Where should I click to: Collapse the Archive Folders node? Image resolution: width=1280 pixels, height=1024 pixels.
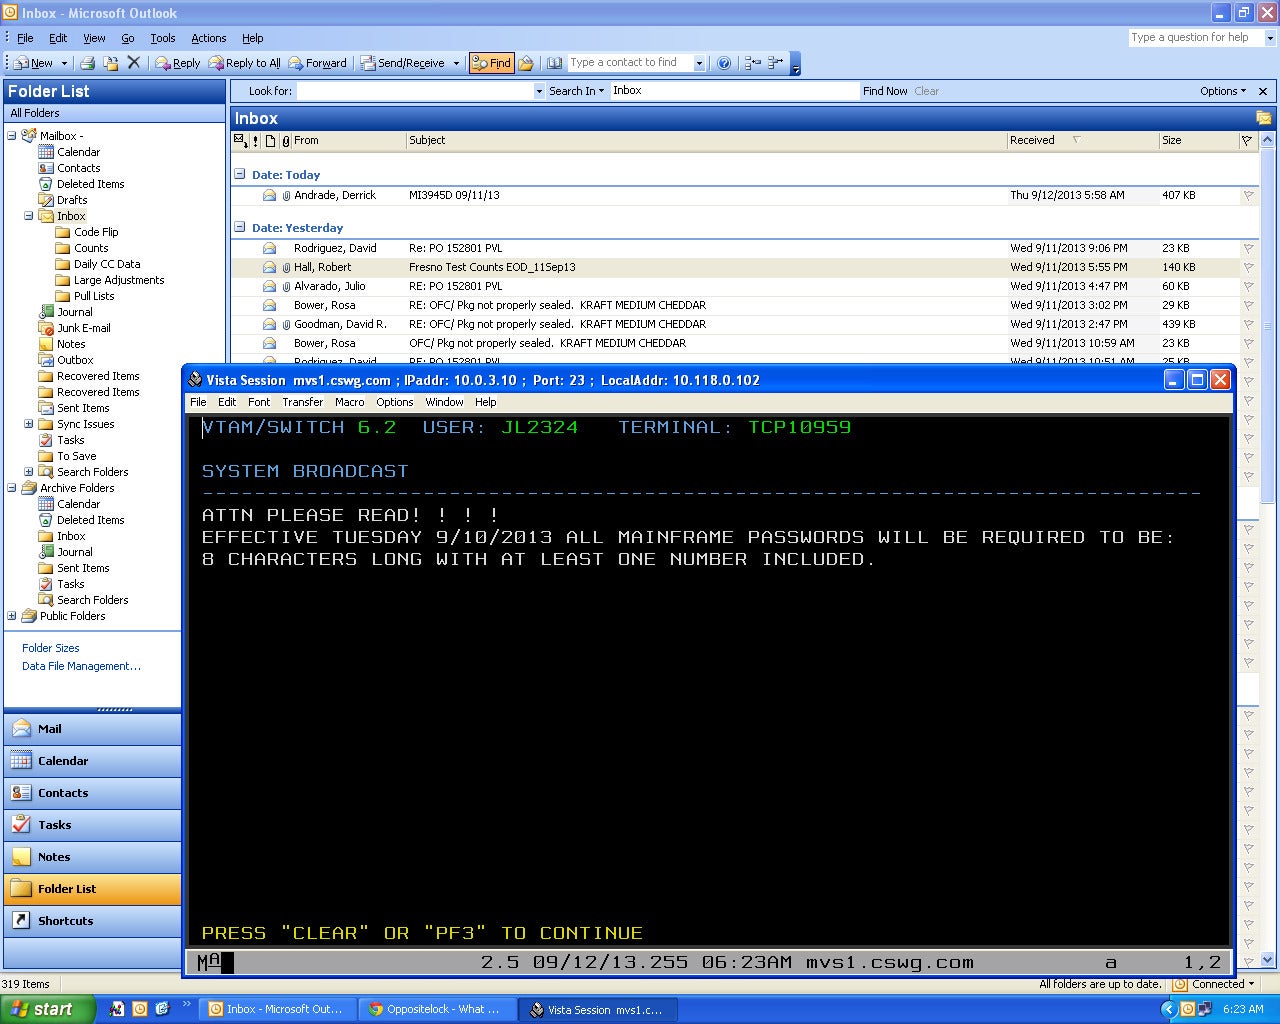point(12,488)
